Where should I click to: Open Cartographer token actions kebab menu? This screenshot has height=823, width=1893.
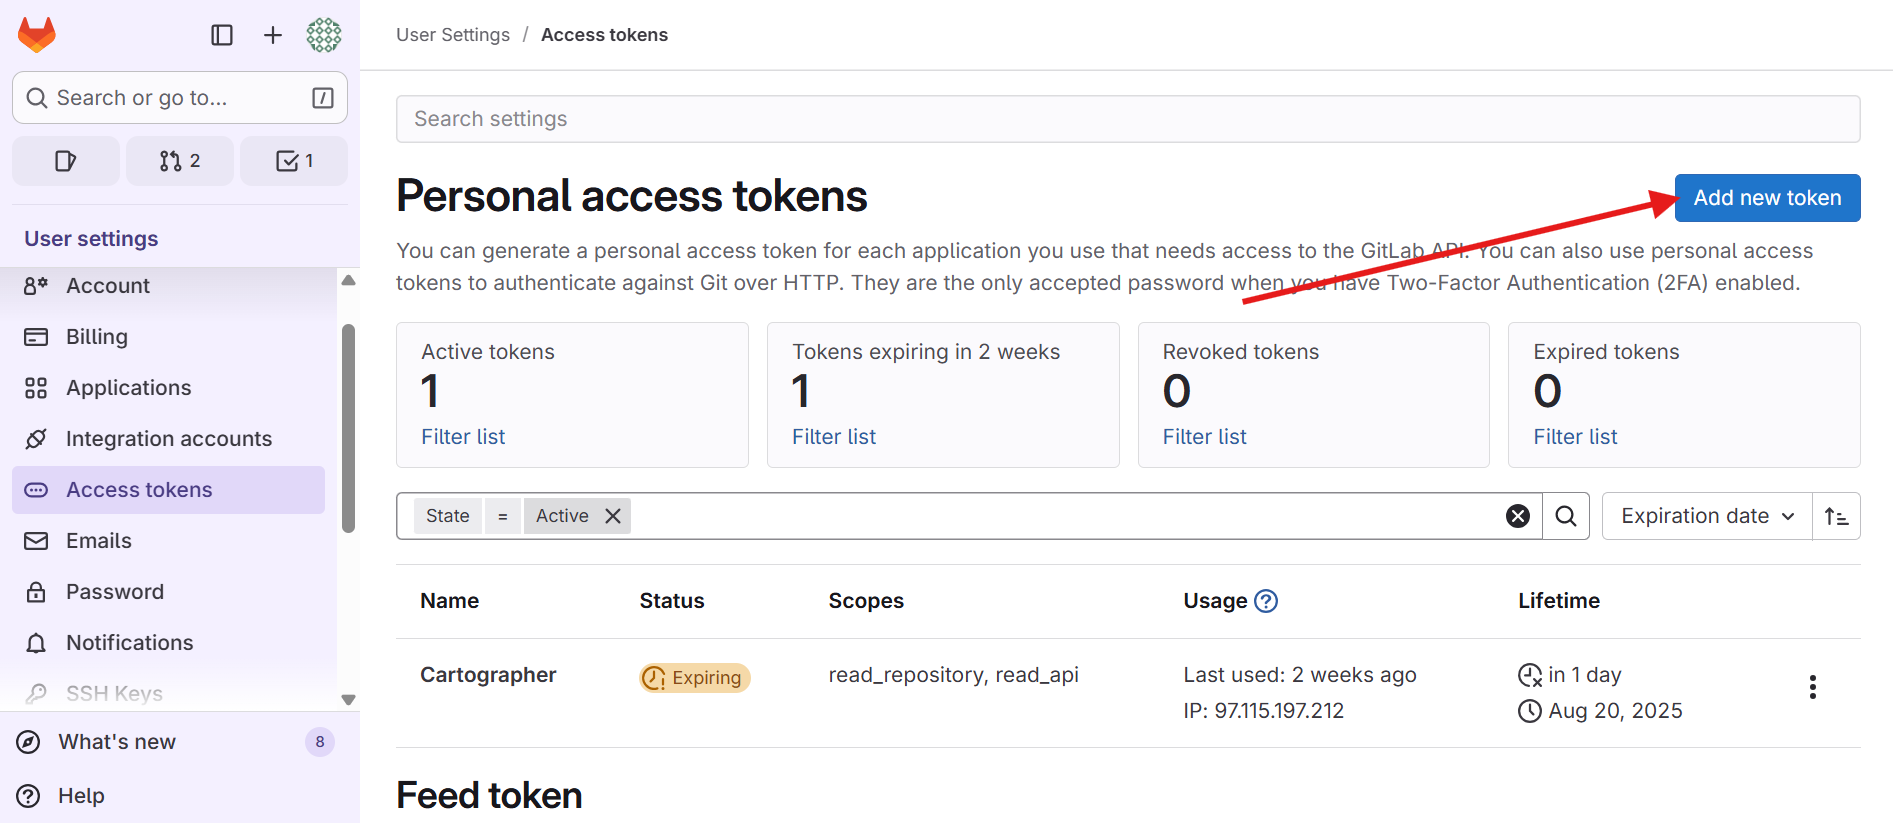(1812, 687)
